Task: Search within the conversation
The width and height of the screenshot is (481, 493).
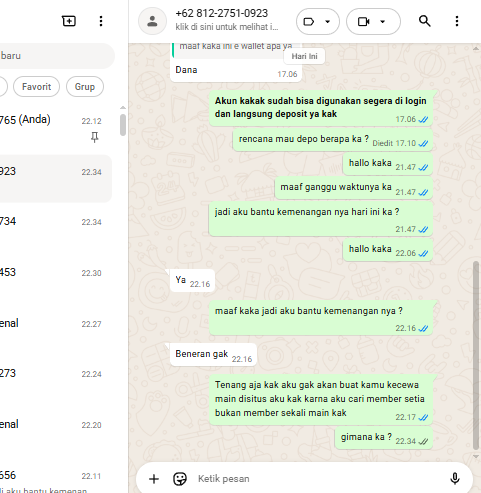Action: 424,21
